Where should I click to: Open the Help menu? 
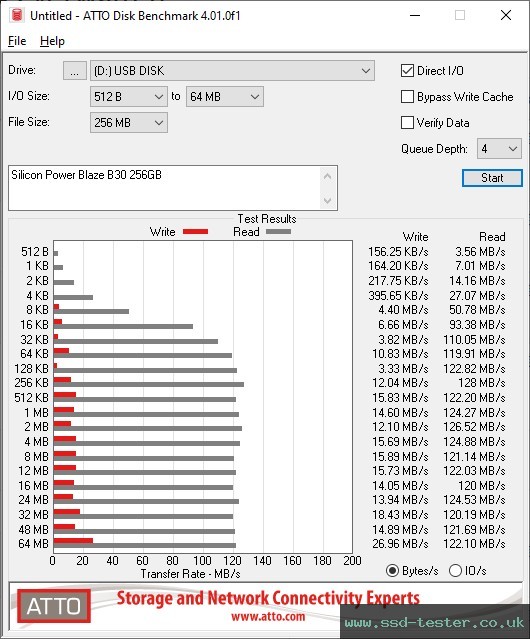click(x=52, y=41)
